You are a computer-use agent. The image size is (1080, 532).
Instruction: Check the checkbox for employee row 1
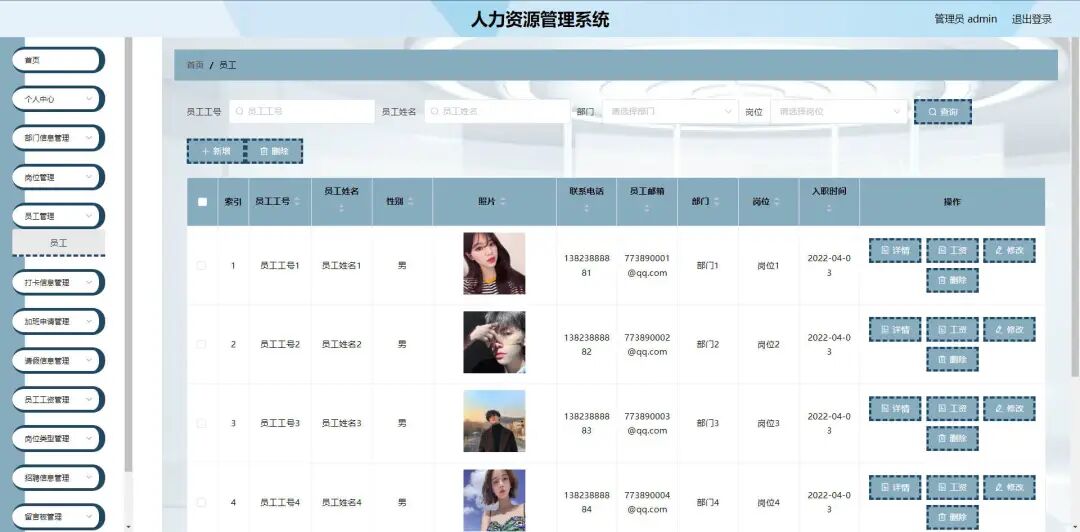click(x=201, y=265)
